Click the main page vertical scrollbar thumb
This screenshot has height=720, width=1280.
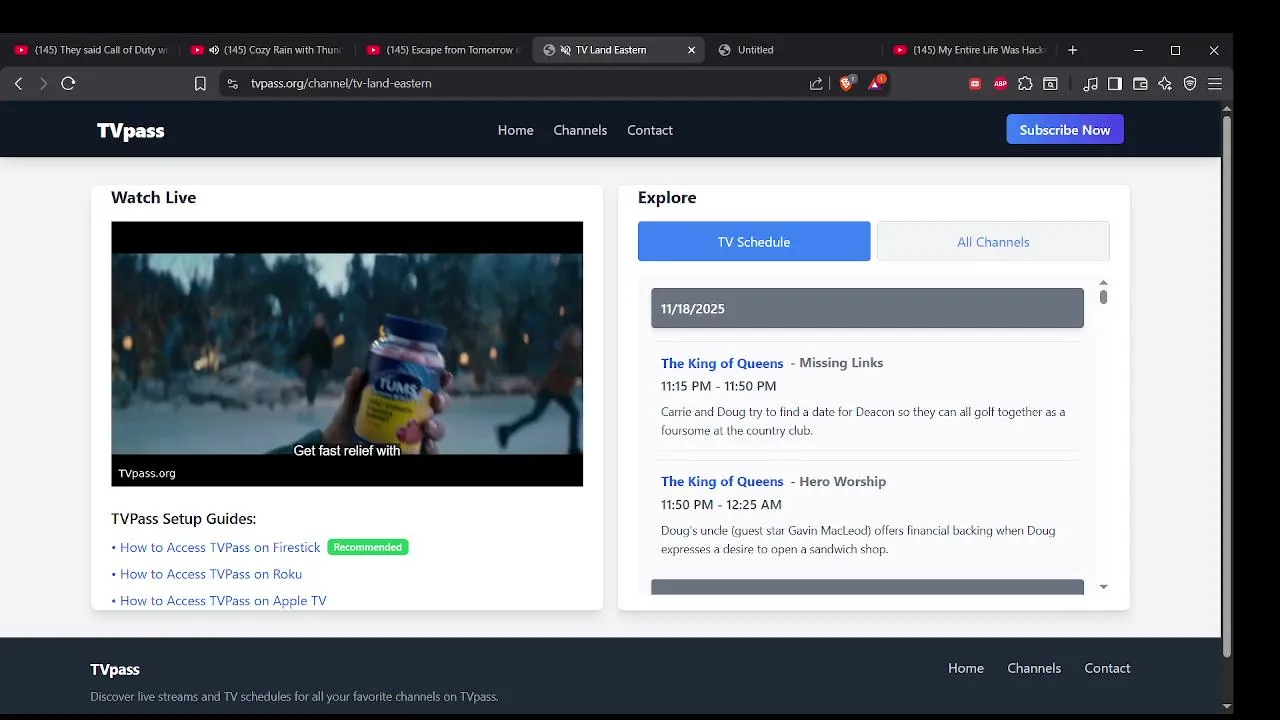[x=1227, y=385]
